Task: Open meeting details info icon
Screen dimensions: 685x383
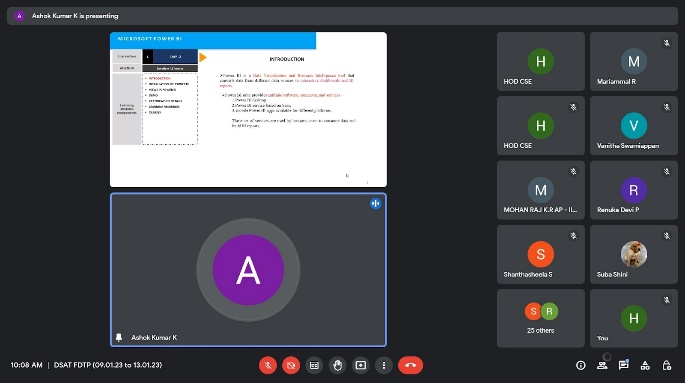Action: tap(581, 365)
